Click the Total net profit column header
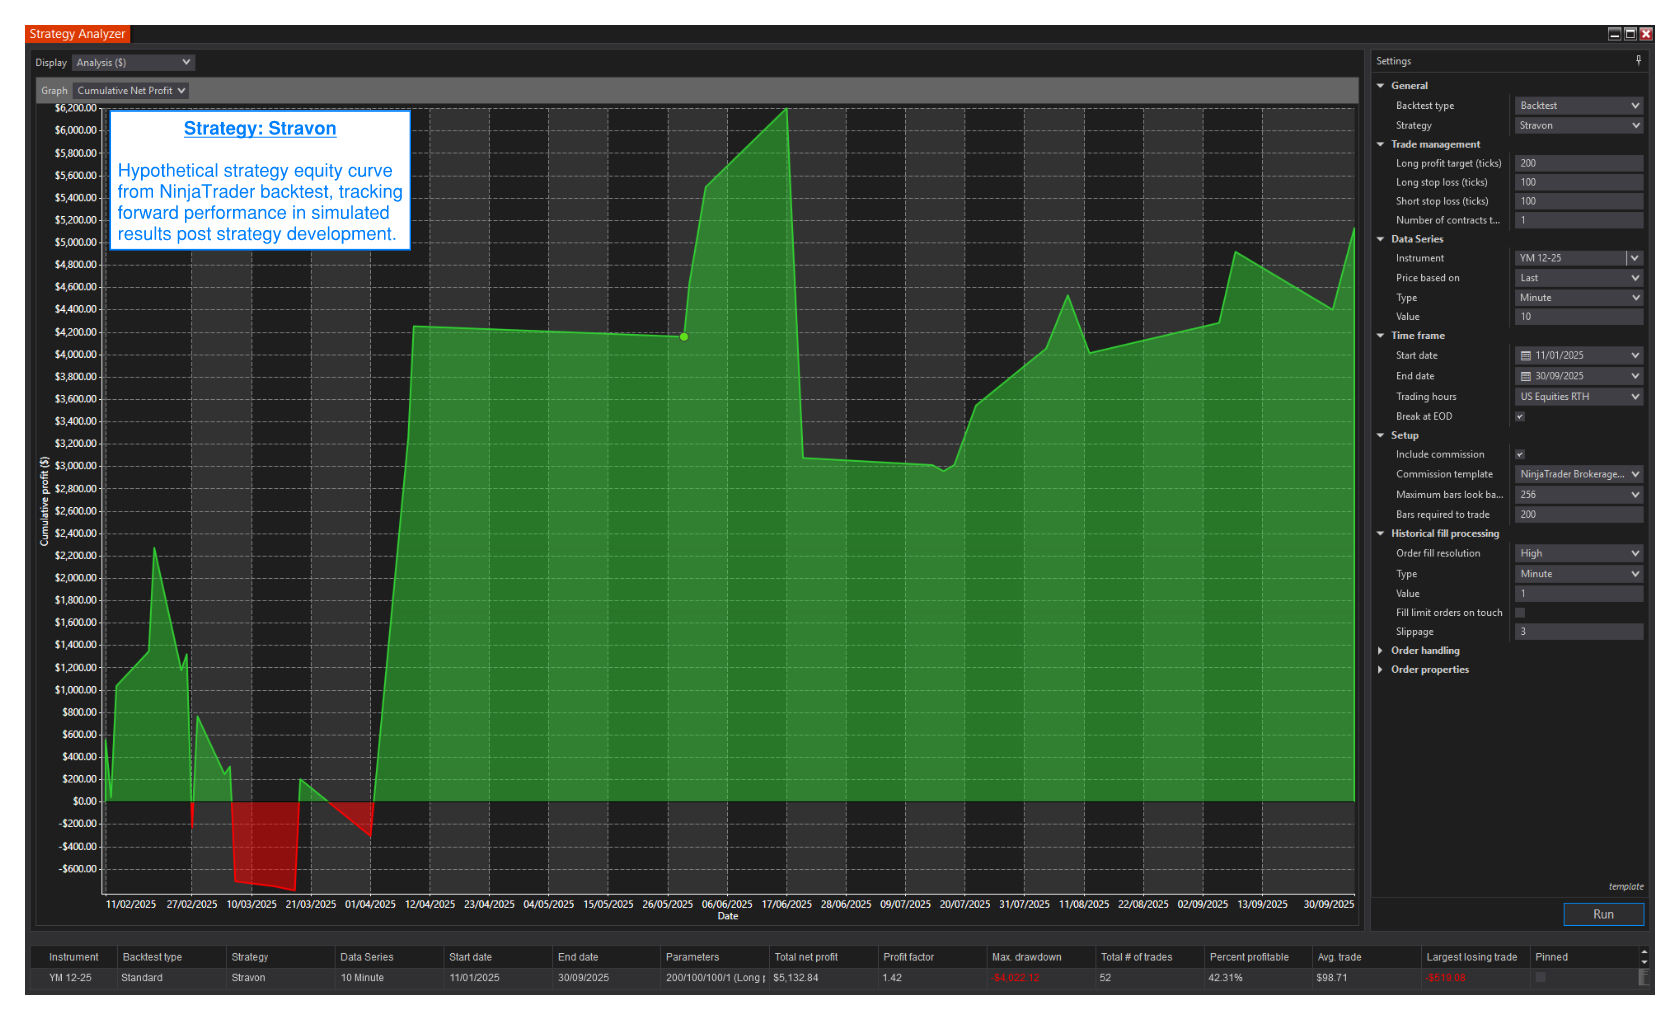 806,957
